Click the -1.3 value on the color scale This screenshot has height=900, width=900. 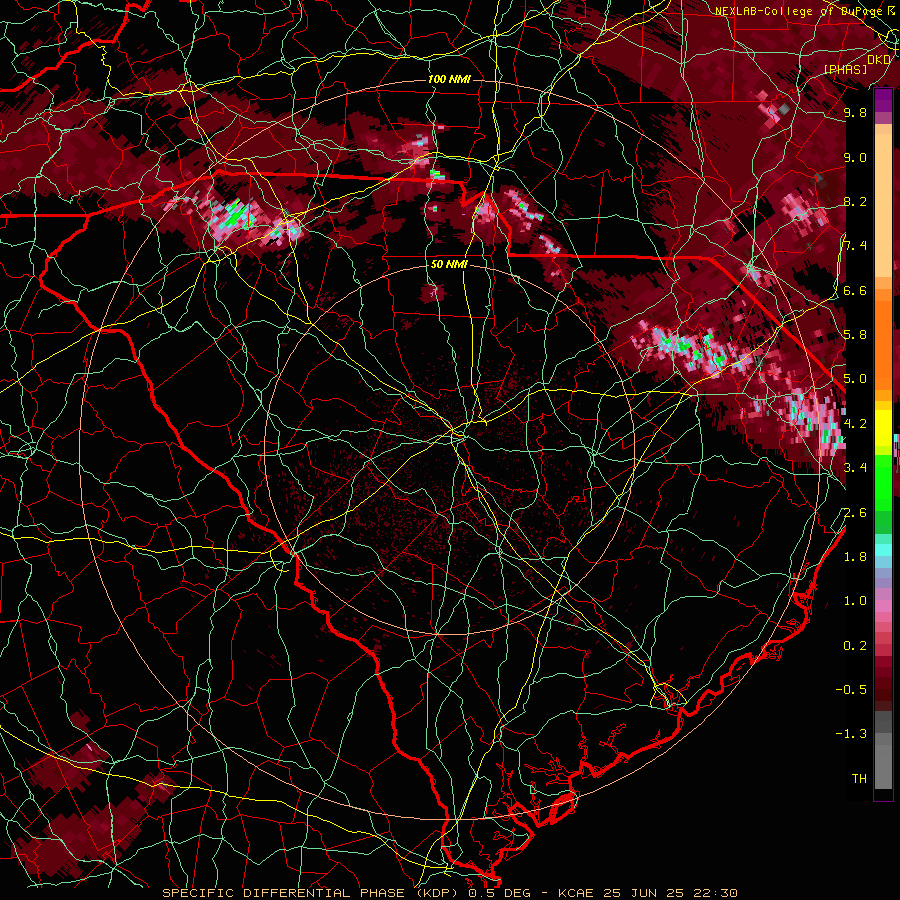(851, 734)
